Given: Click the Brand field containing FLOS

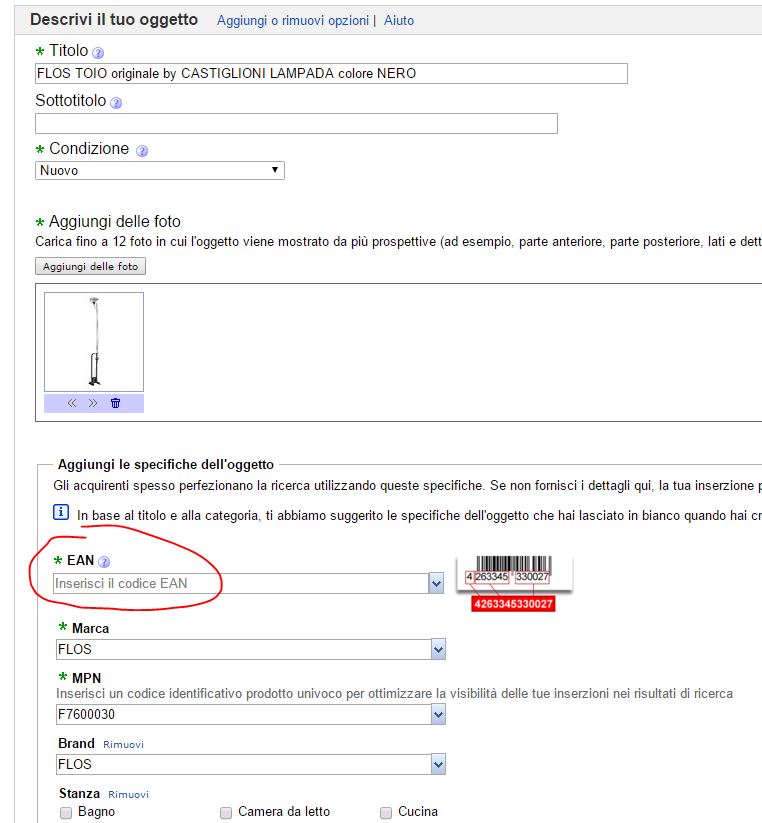Looking at the screenshot, I should tap(244, 764).
